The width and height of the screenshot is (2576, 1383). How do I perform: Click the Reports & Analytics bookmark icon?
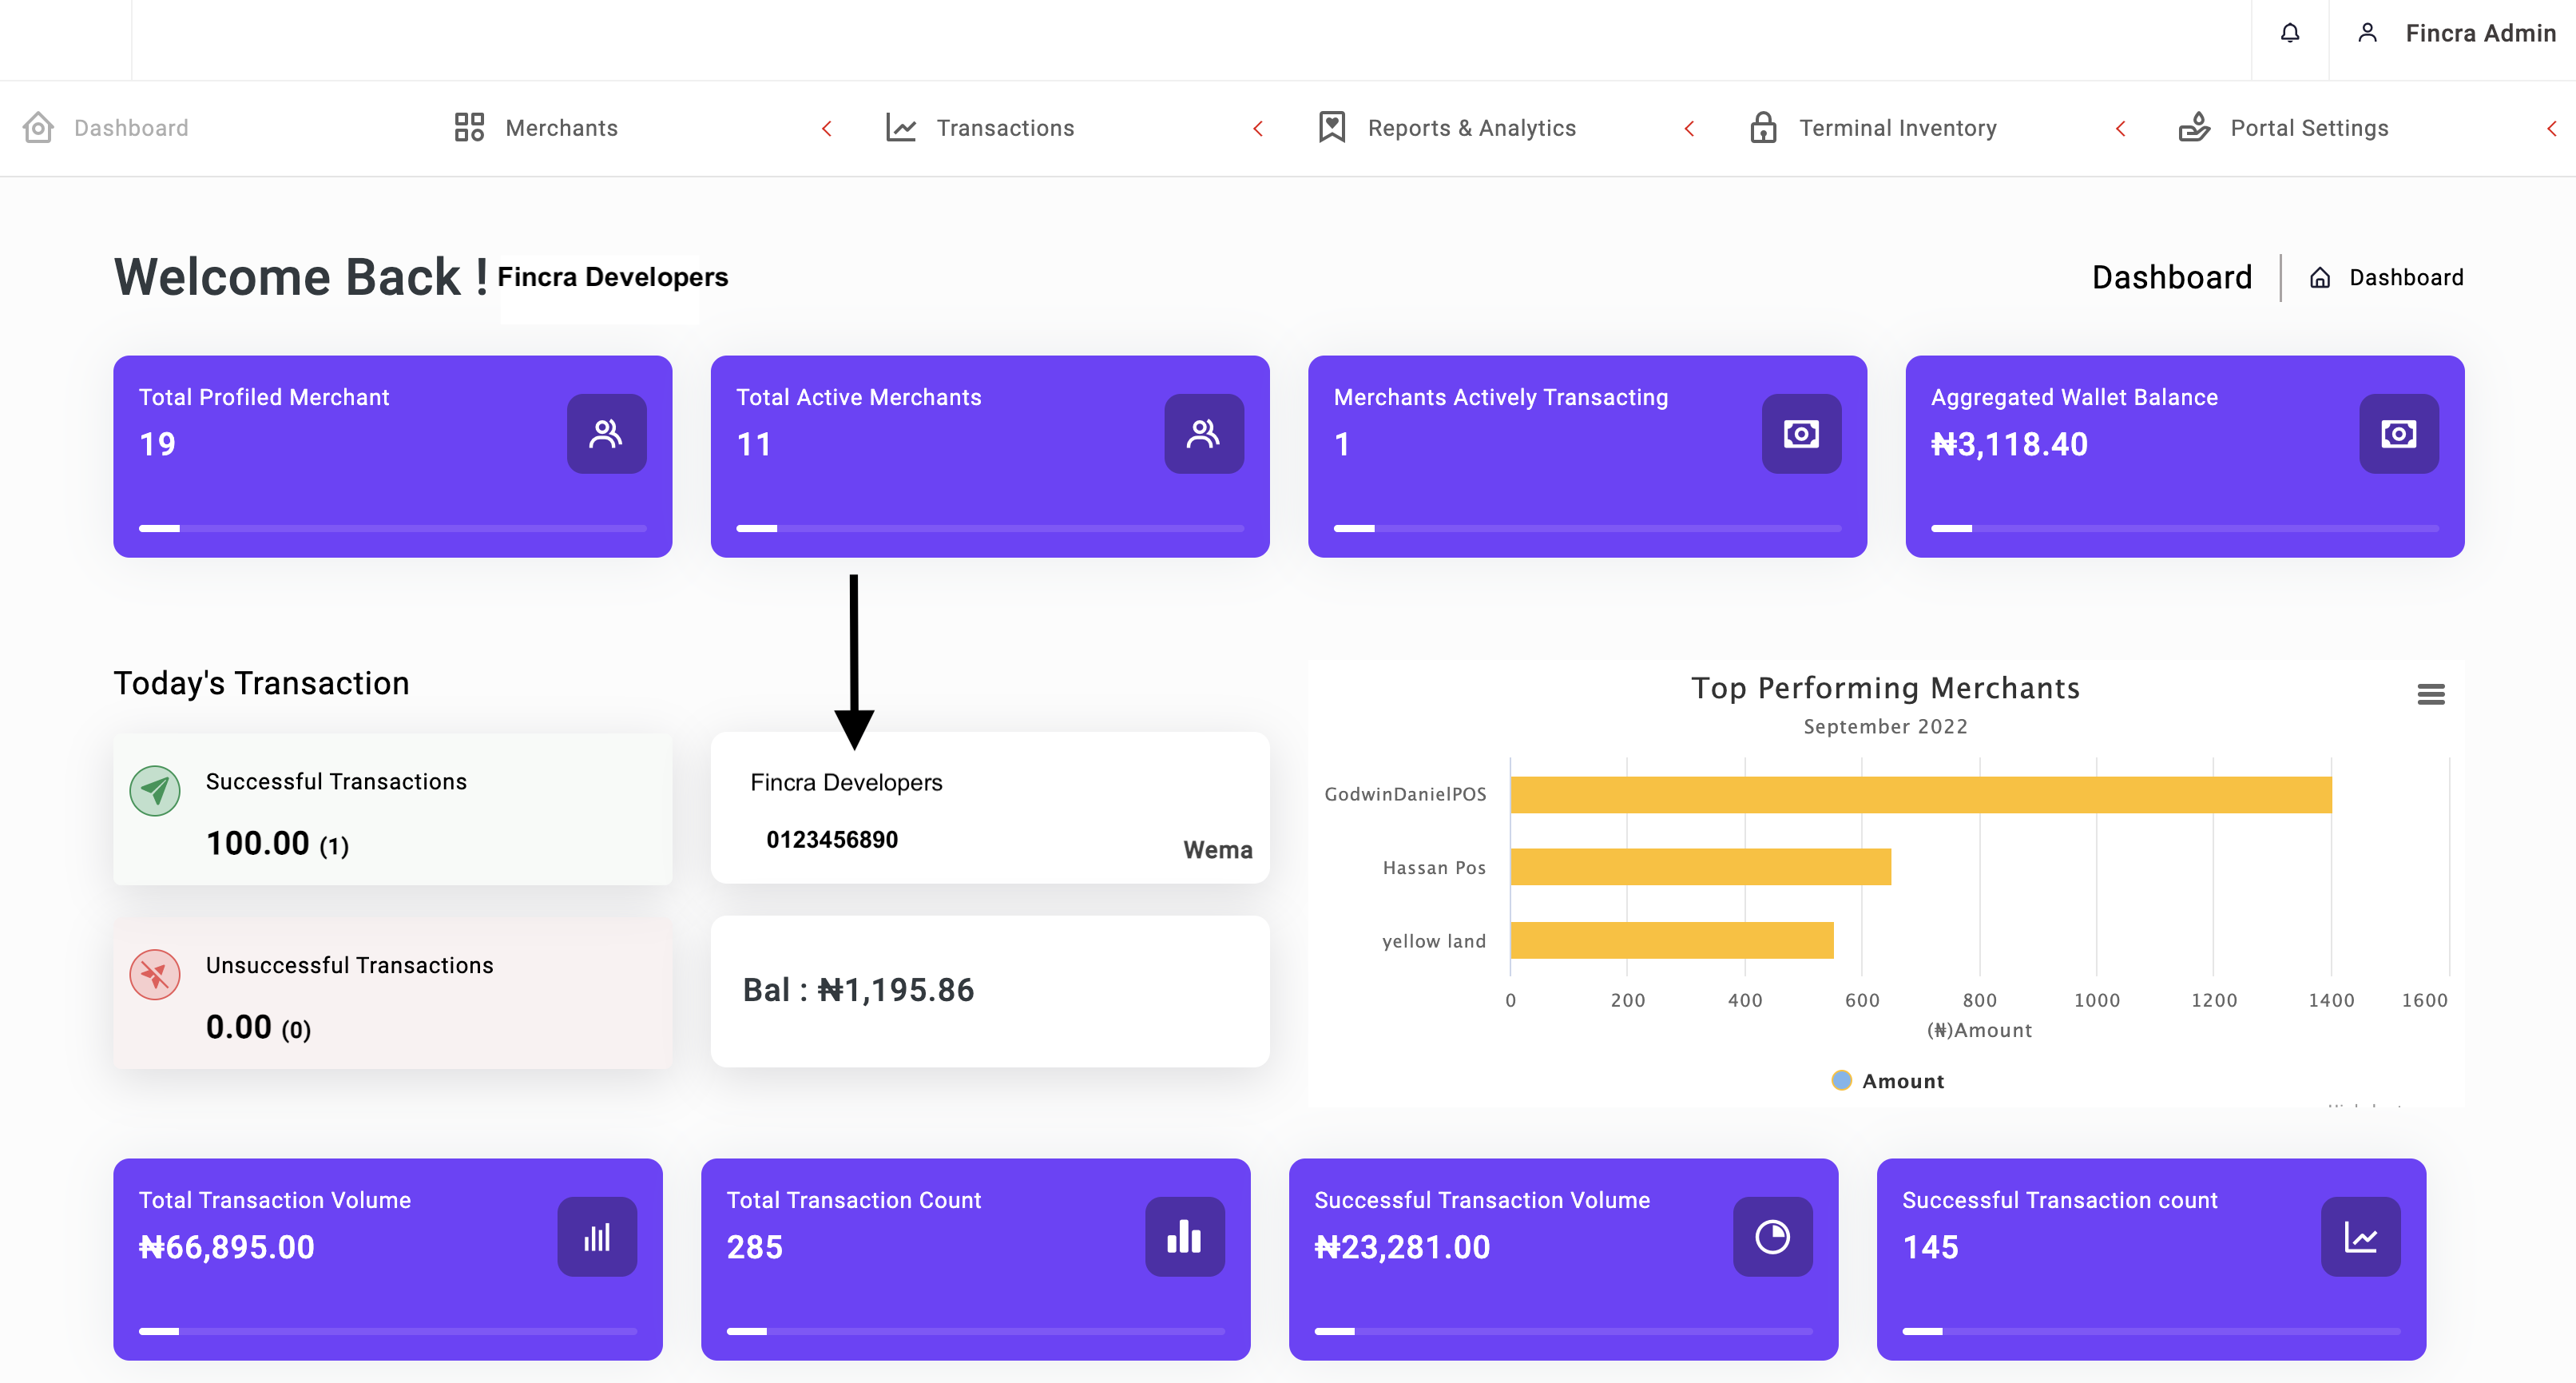(x=1332, y=128)
